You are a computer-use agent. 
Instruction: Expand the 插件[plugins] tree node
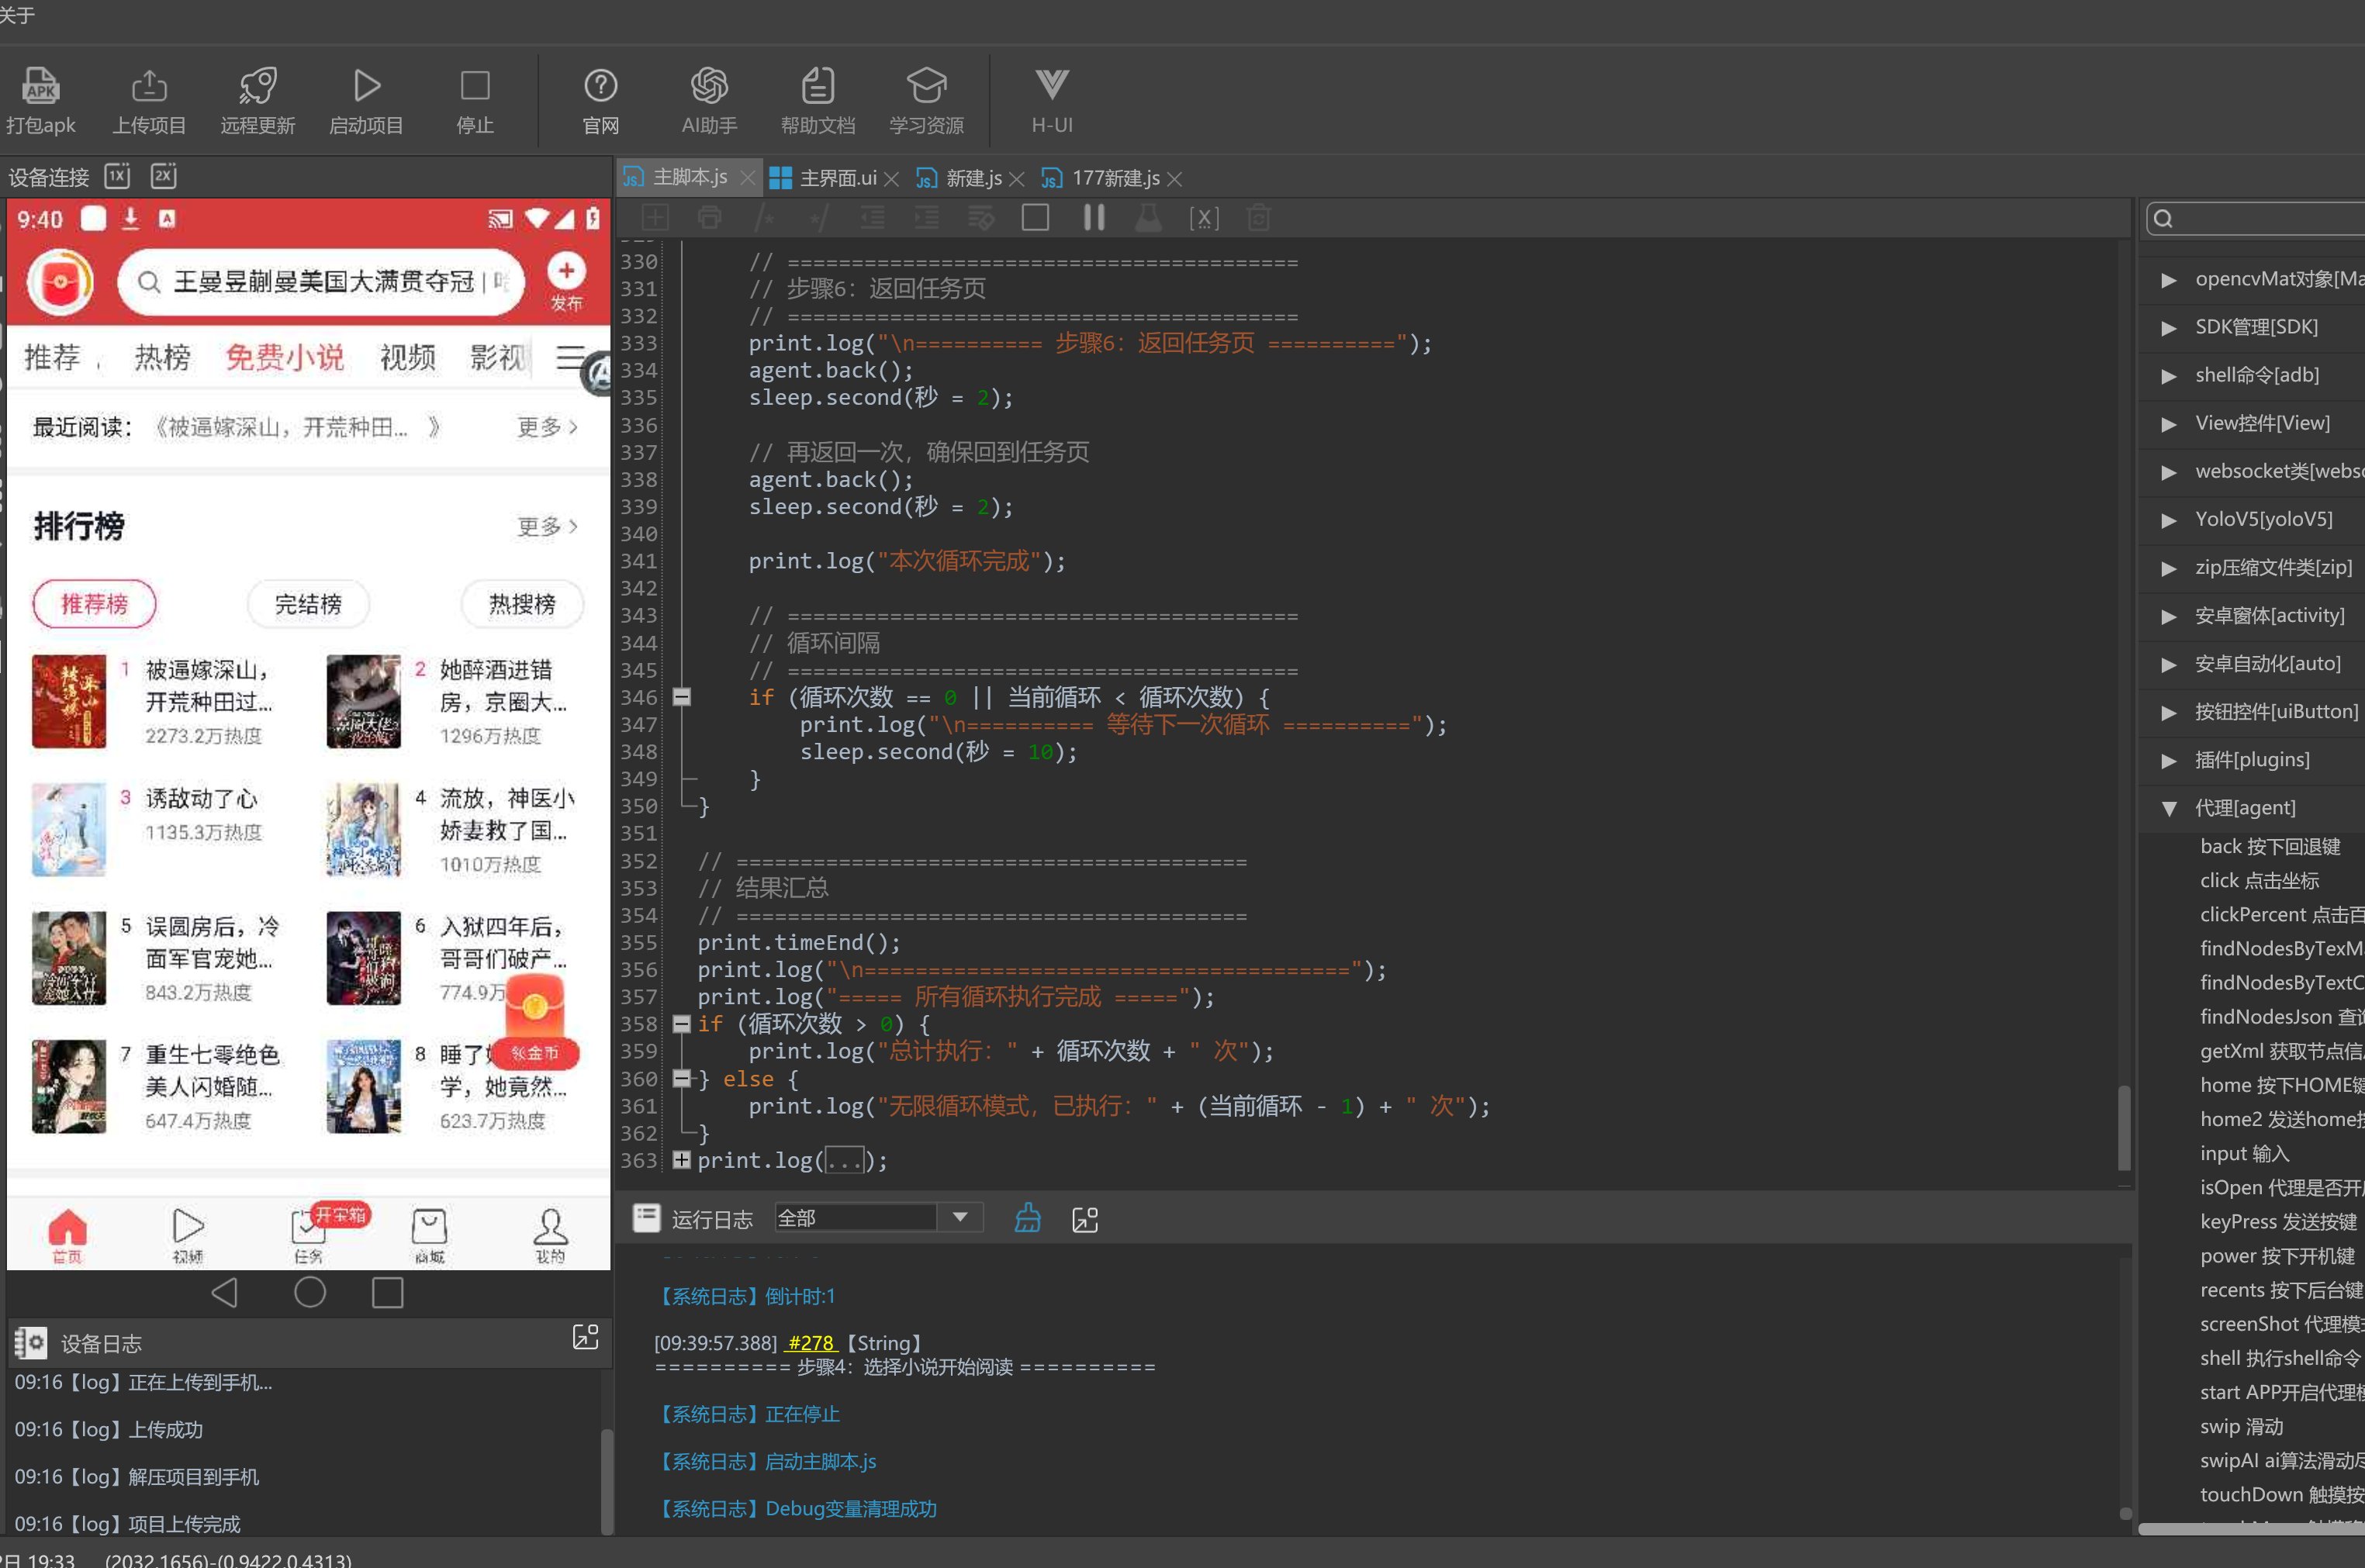pyautogui.click(x=2169, y=760)
